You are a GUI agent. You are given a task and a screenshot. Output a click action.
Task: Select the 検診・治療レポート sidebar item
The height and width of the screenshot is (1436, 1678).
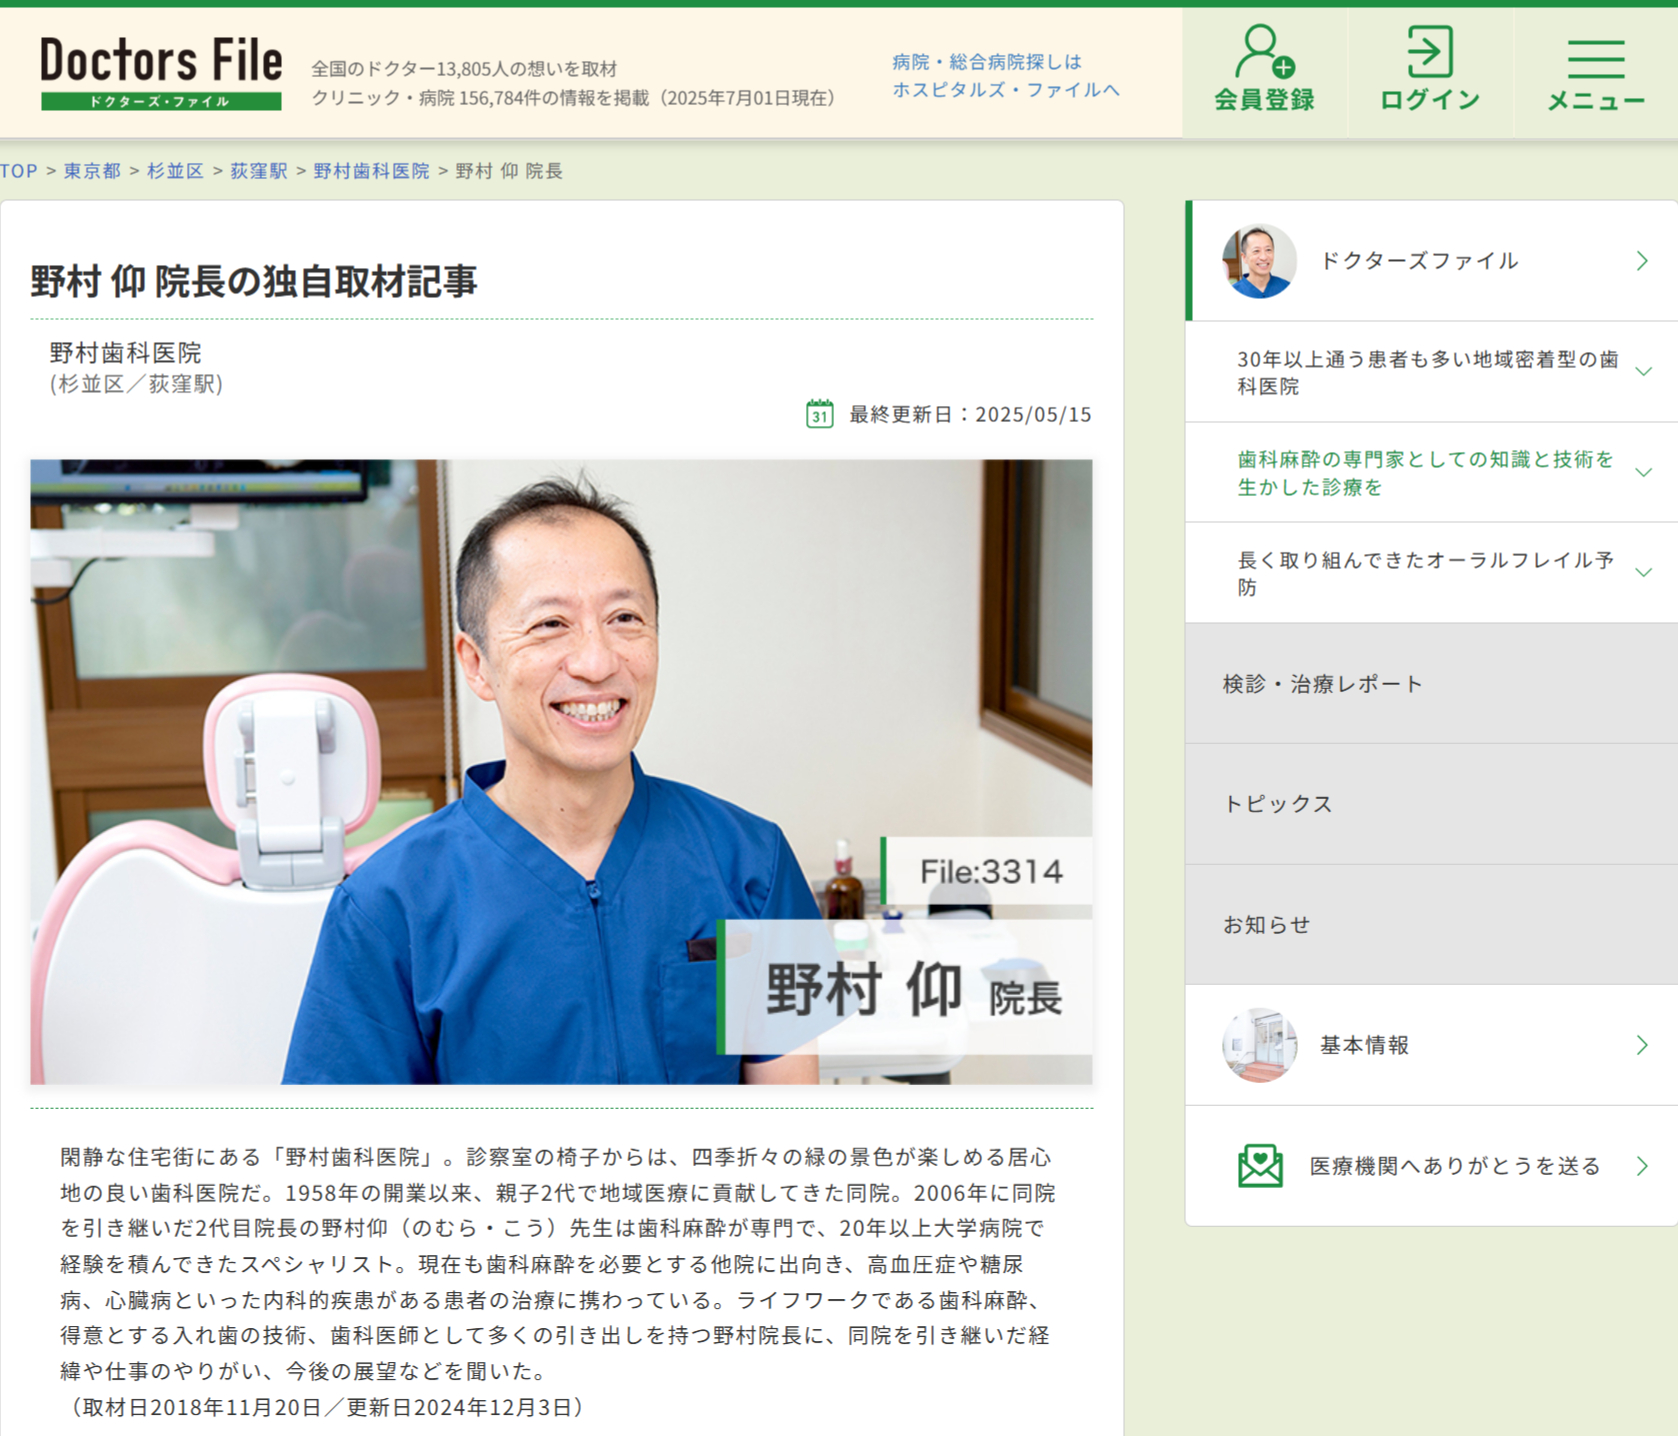point(1322,684)
